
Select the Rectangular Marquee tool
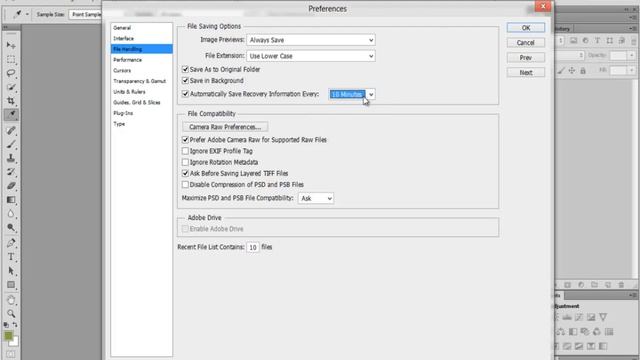(11, 60)
